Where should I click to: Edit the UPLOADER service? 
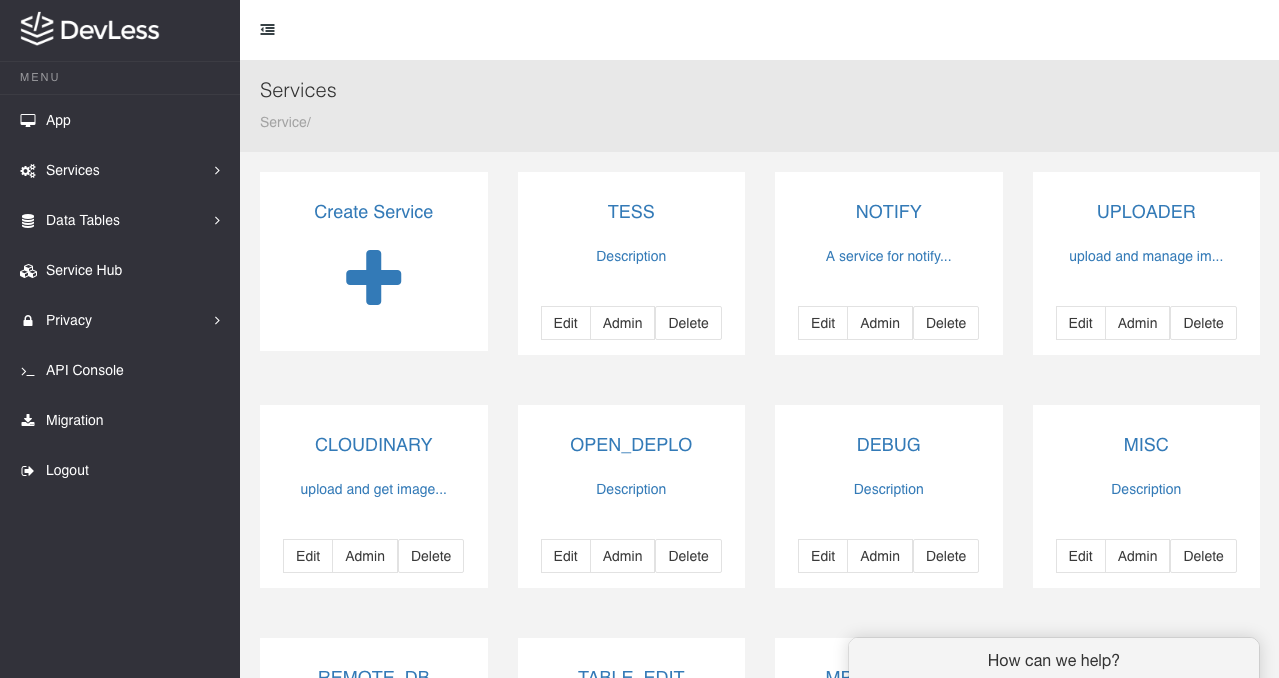(1081, 323)
